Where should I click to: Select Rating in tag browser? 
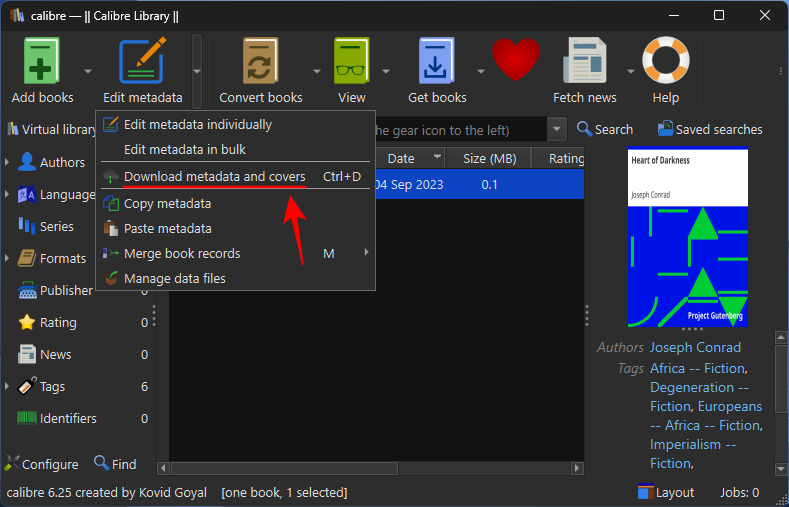58,322
